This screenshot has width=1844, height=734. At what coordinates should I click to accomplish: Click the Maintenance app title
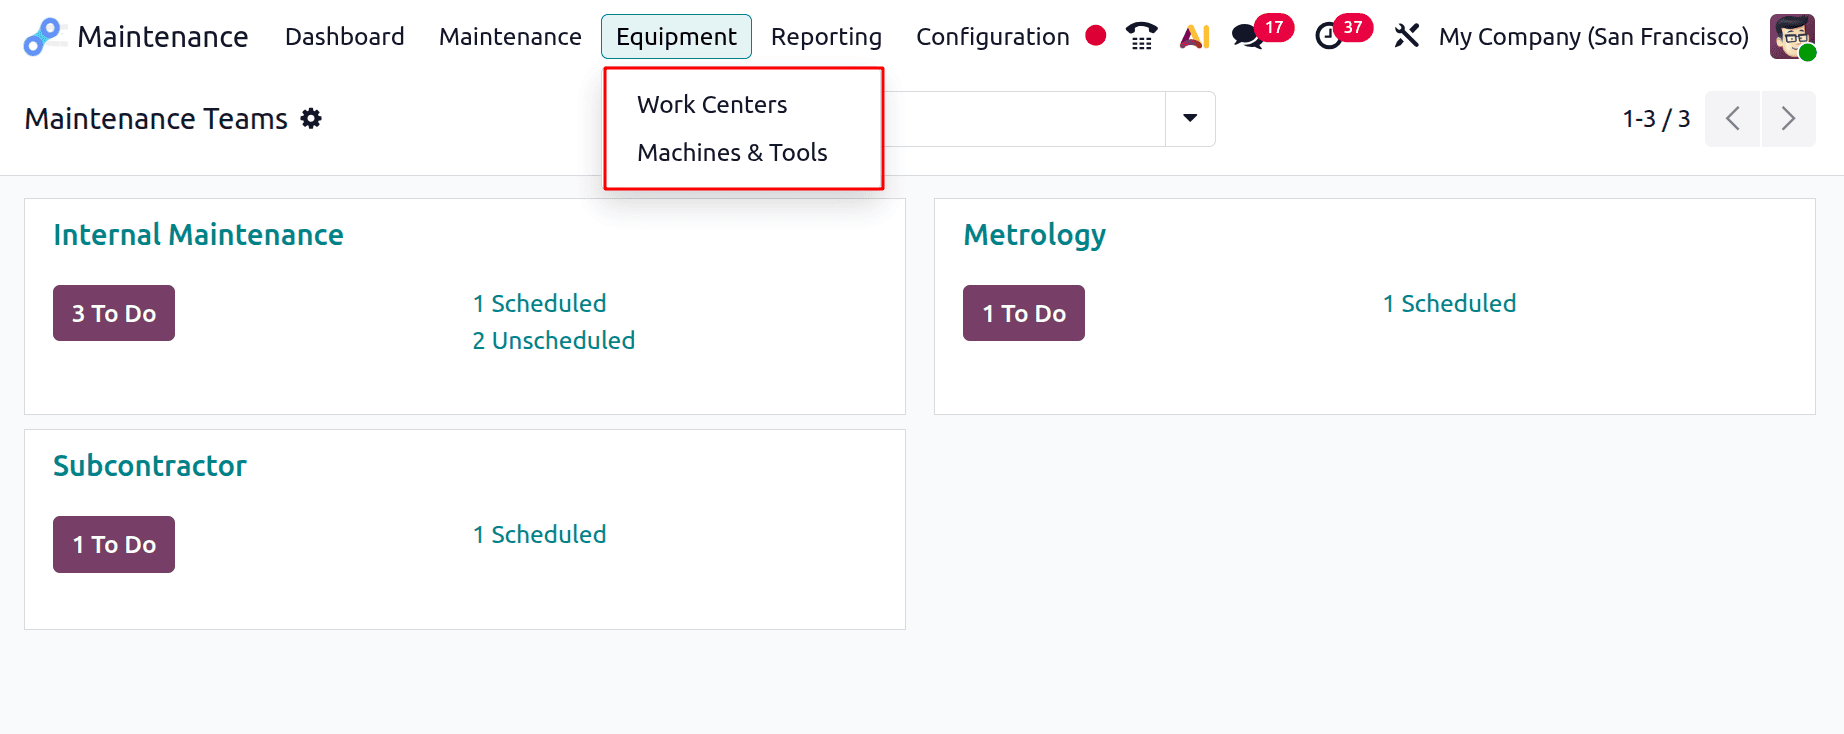click(163, 37)
